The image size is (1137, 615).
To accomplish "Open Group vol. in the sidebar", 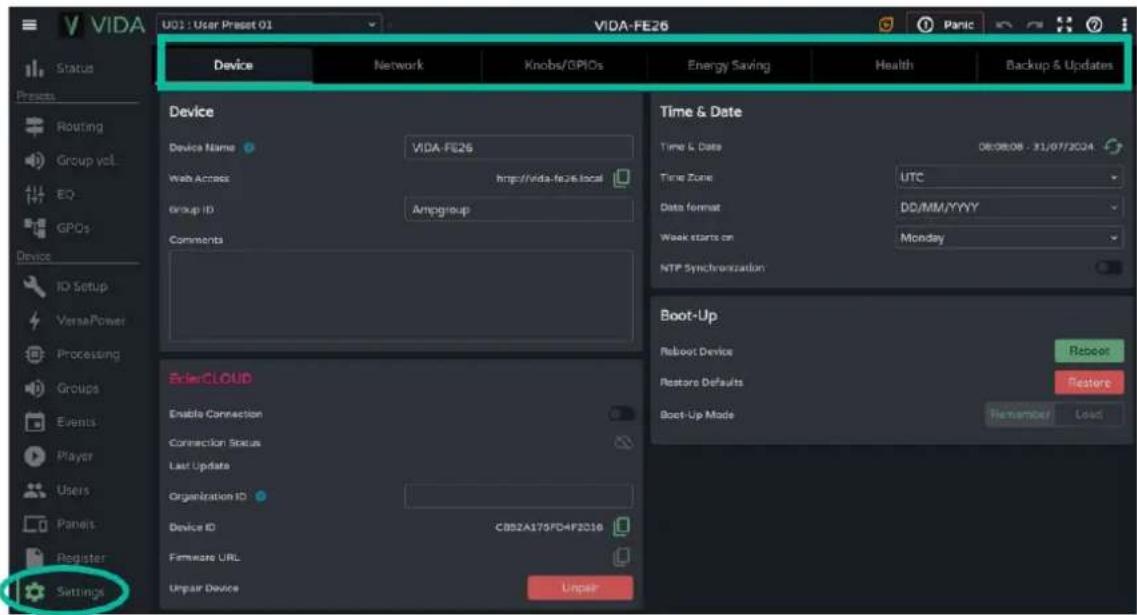I will click(70, 160).
